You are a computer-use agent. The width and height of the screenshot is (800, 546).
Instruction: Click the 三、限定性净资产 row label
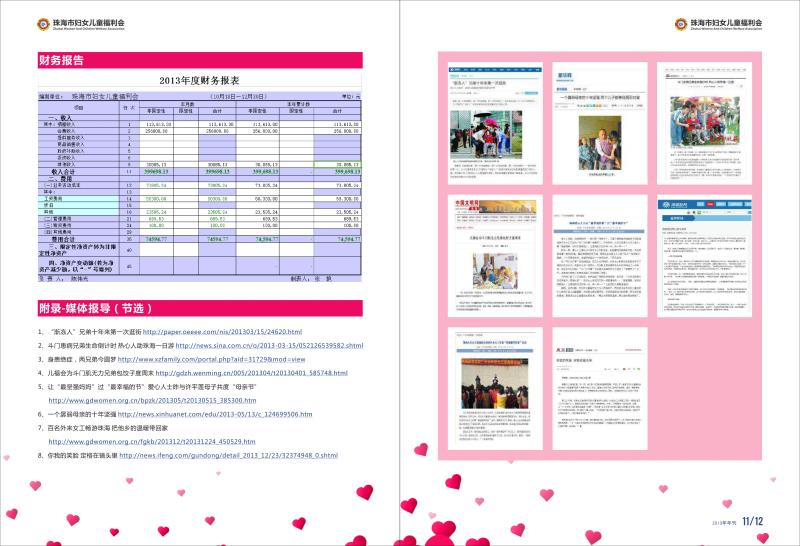(x=78, y=250)
